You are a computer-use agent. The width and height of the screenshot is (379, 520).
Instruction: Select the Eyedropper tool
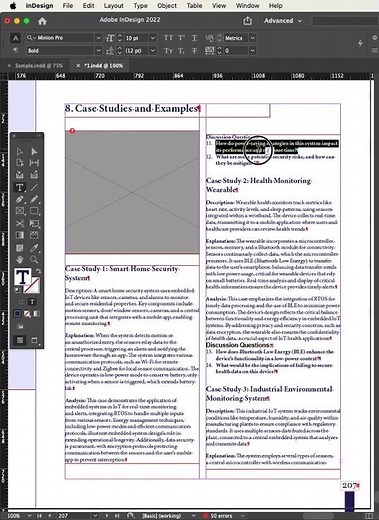click(x=34, y=248)
